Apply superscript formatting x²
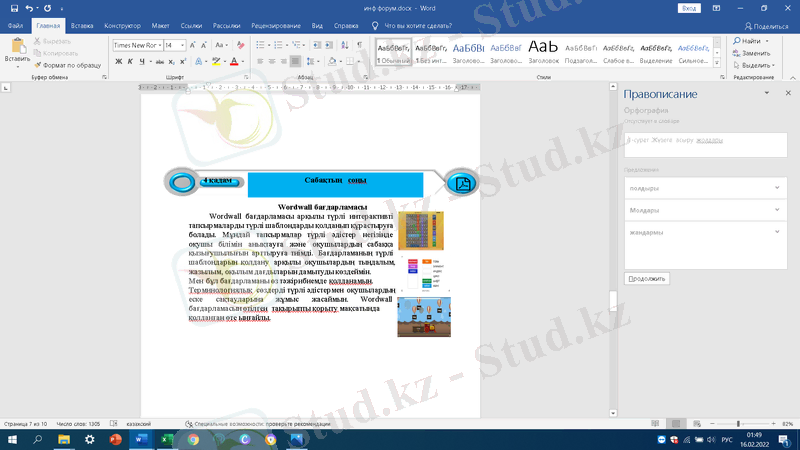 183,62
